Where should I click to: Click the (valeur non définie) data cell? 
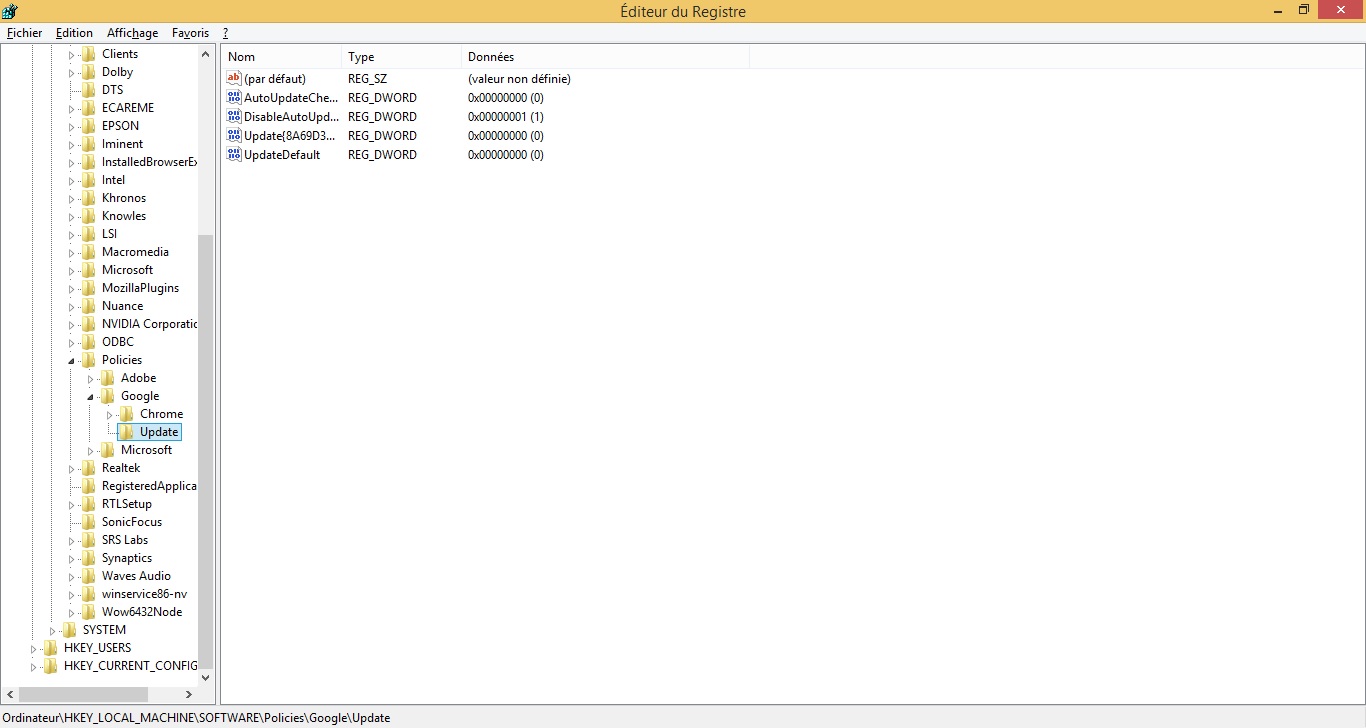pyautogui.click(x=520, y=78)
